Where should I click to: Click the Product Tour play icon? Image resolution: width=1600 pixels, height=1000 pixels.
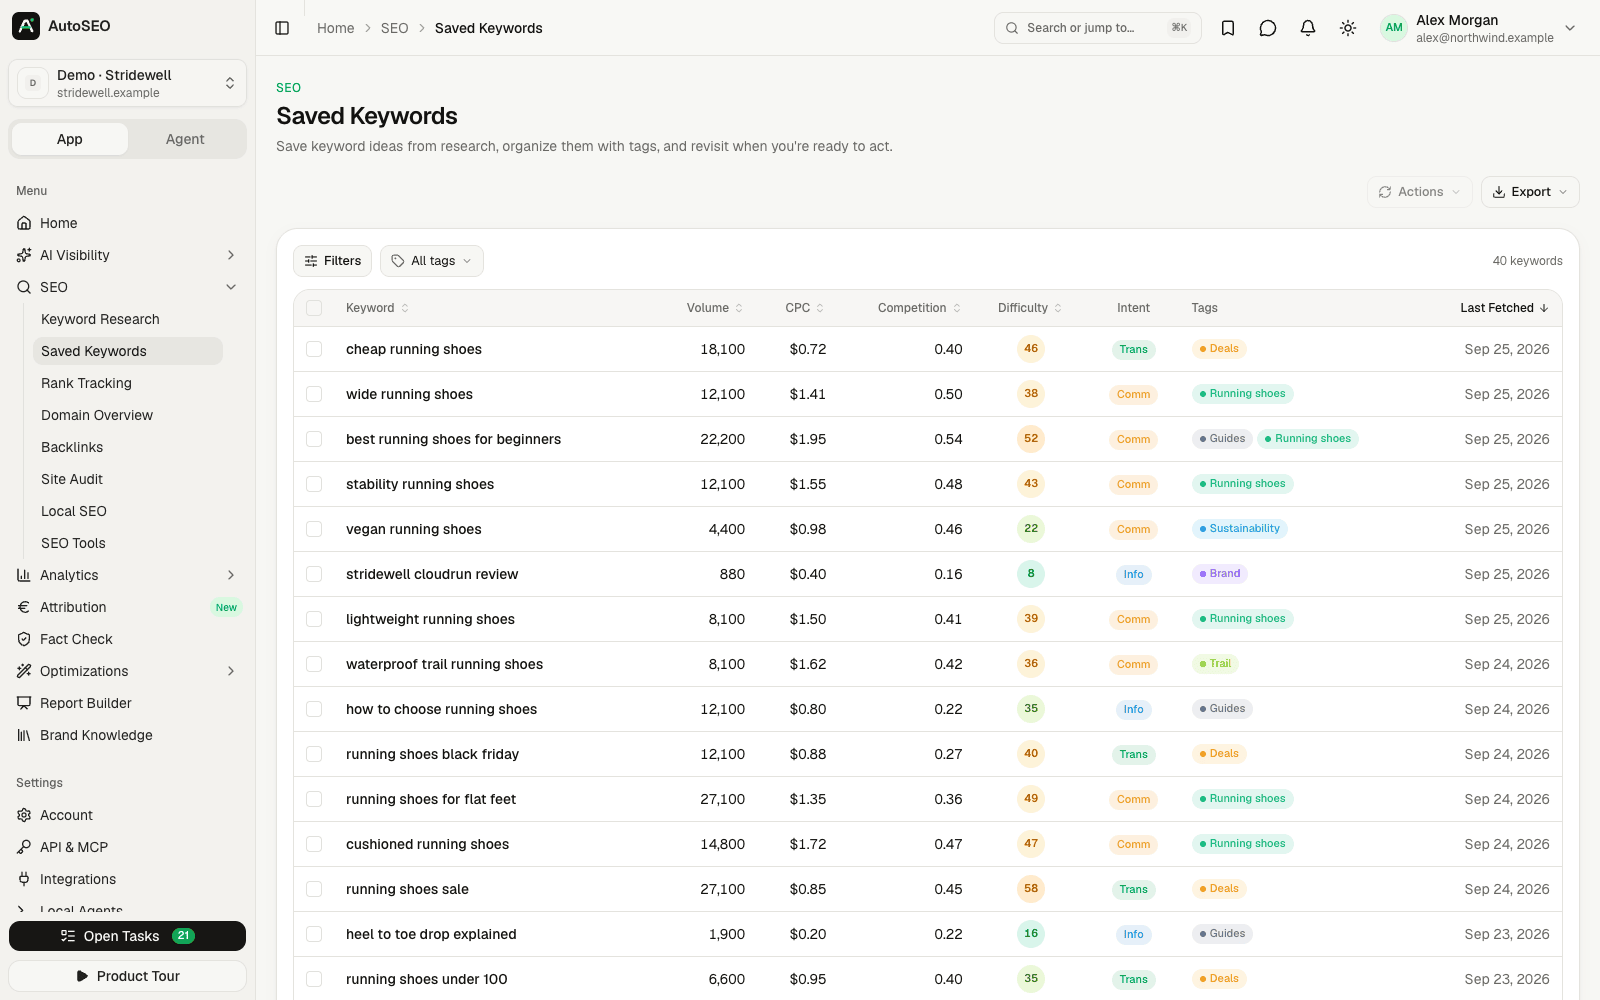(82, 976)
